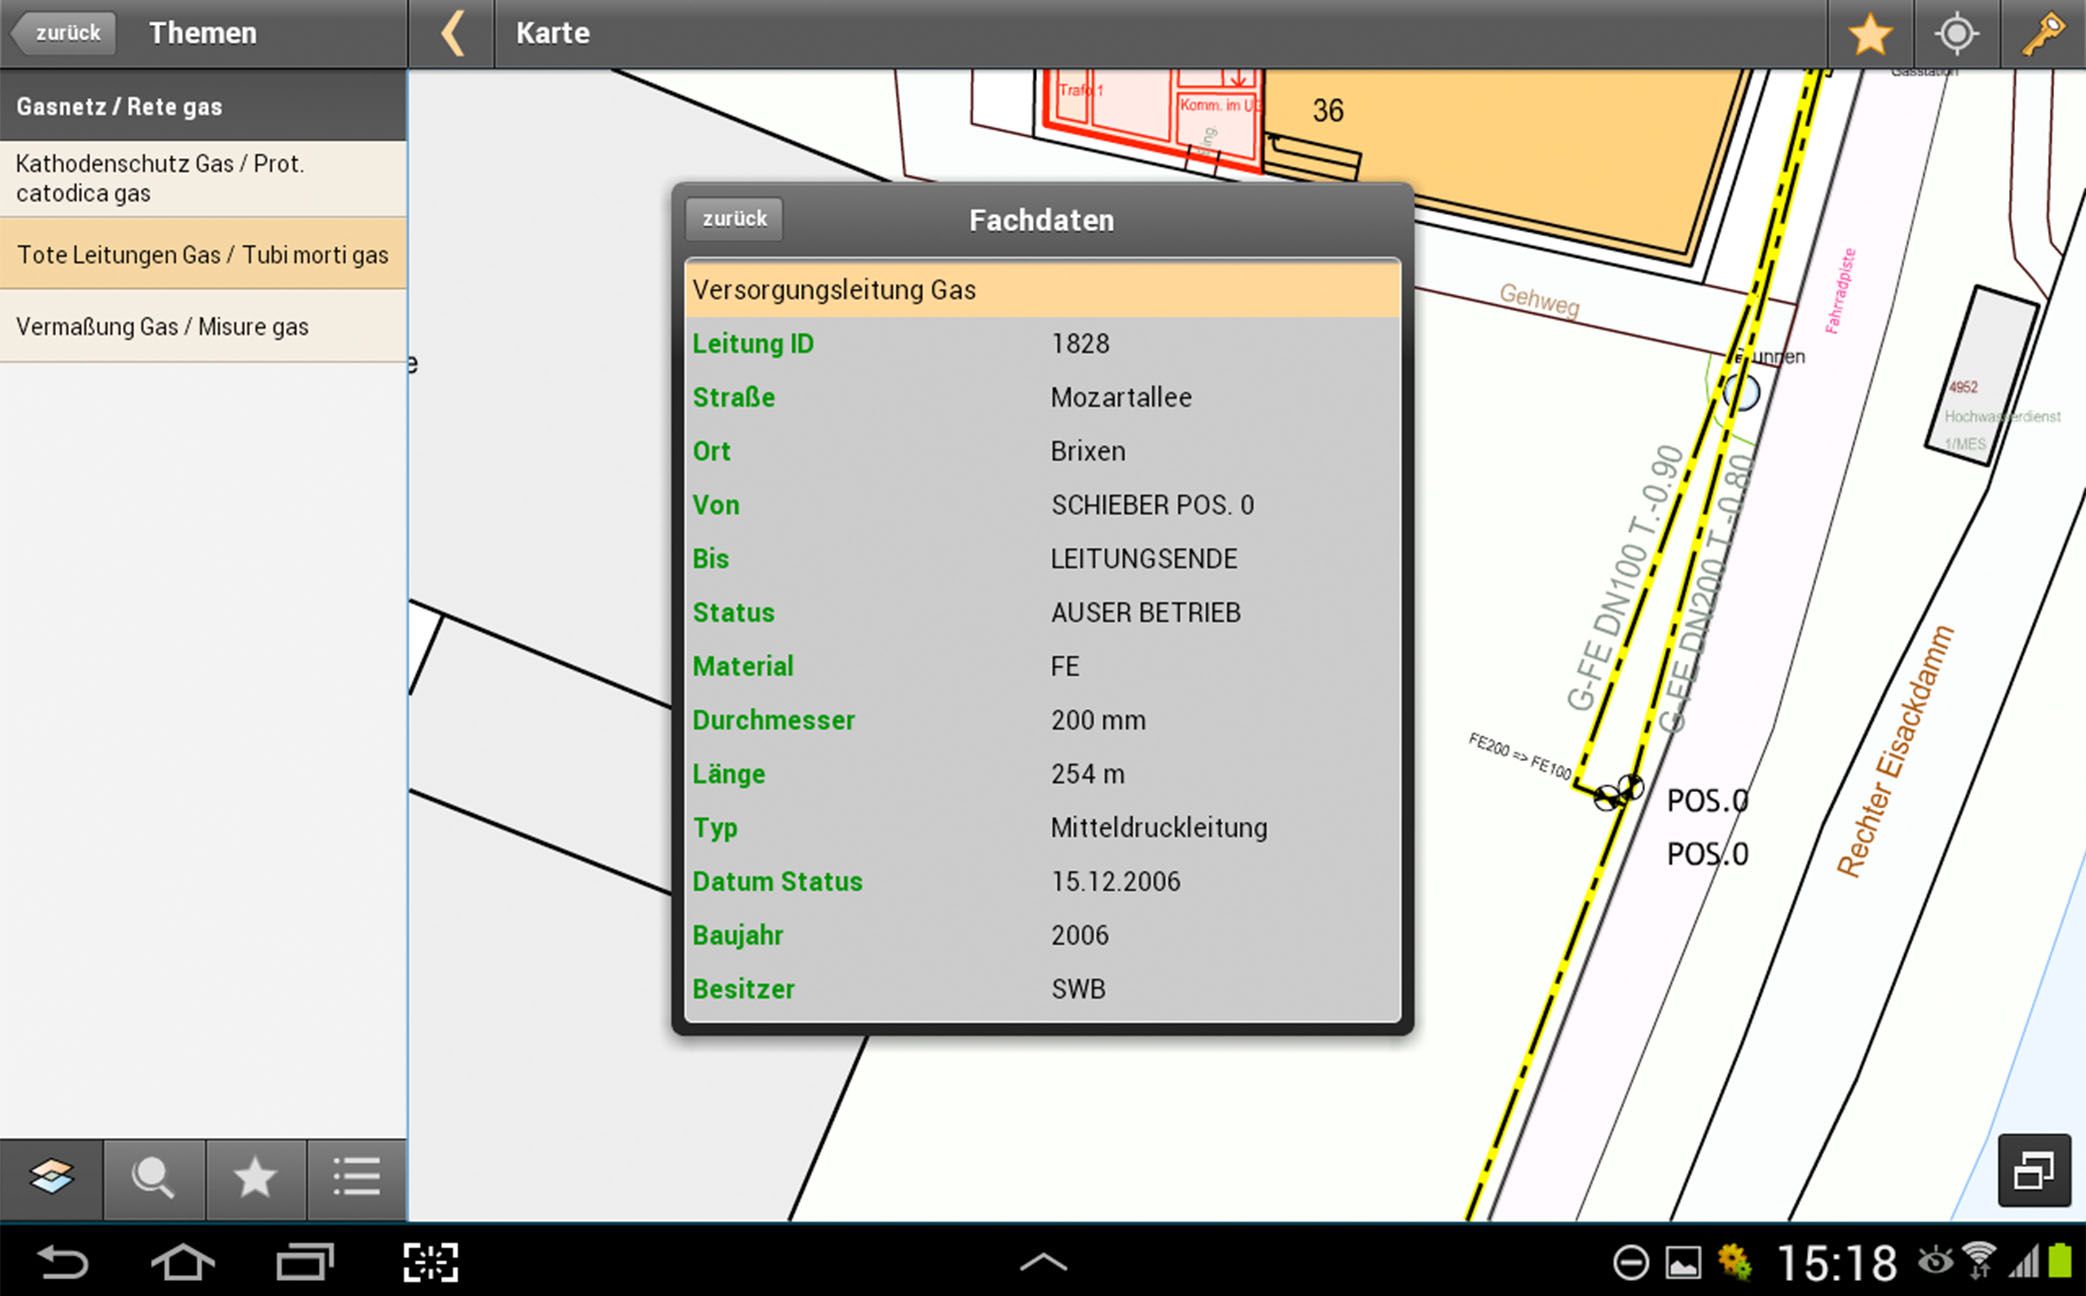The image size is (2086, 1296).
Task: Open the bookmarks star tab in sidebar
Action: click(x=255, y=1177)
